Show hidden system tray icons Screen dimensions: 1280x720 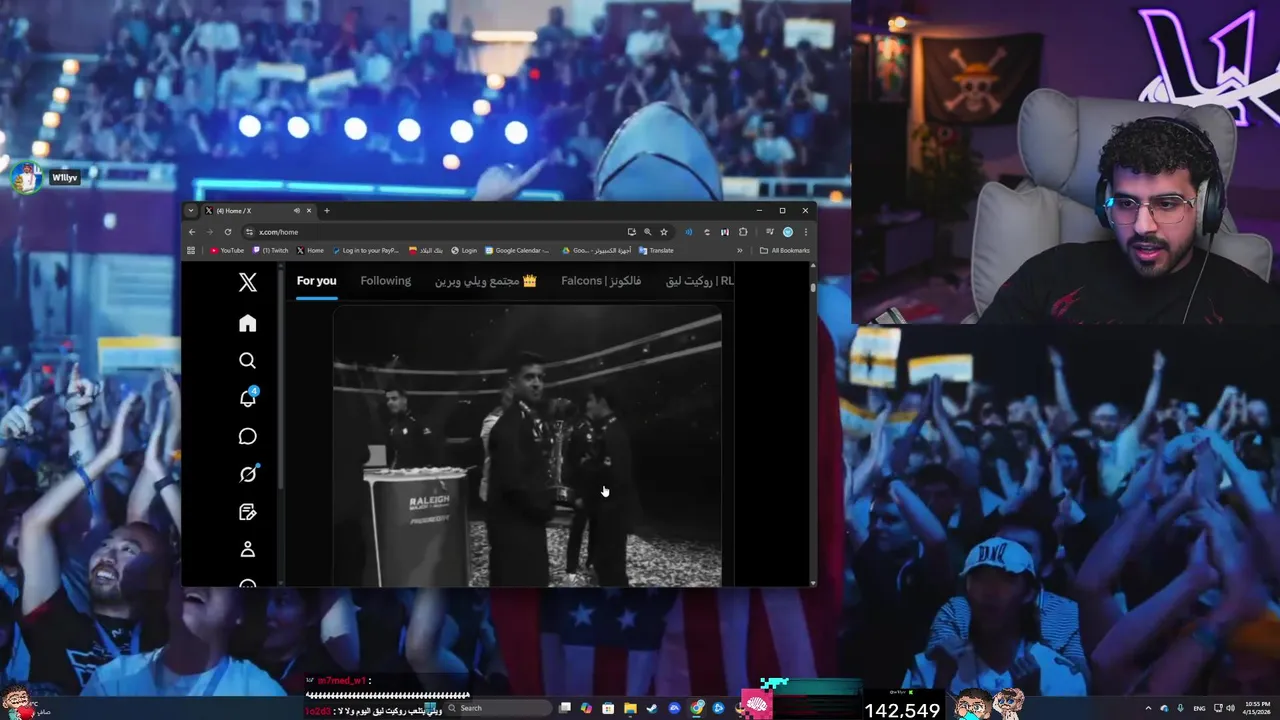point(1148,708)
